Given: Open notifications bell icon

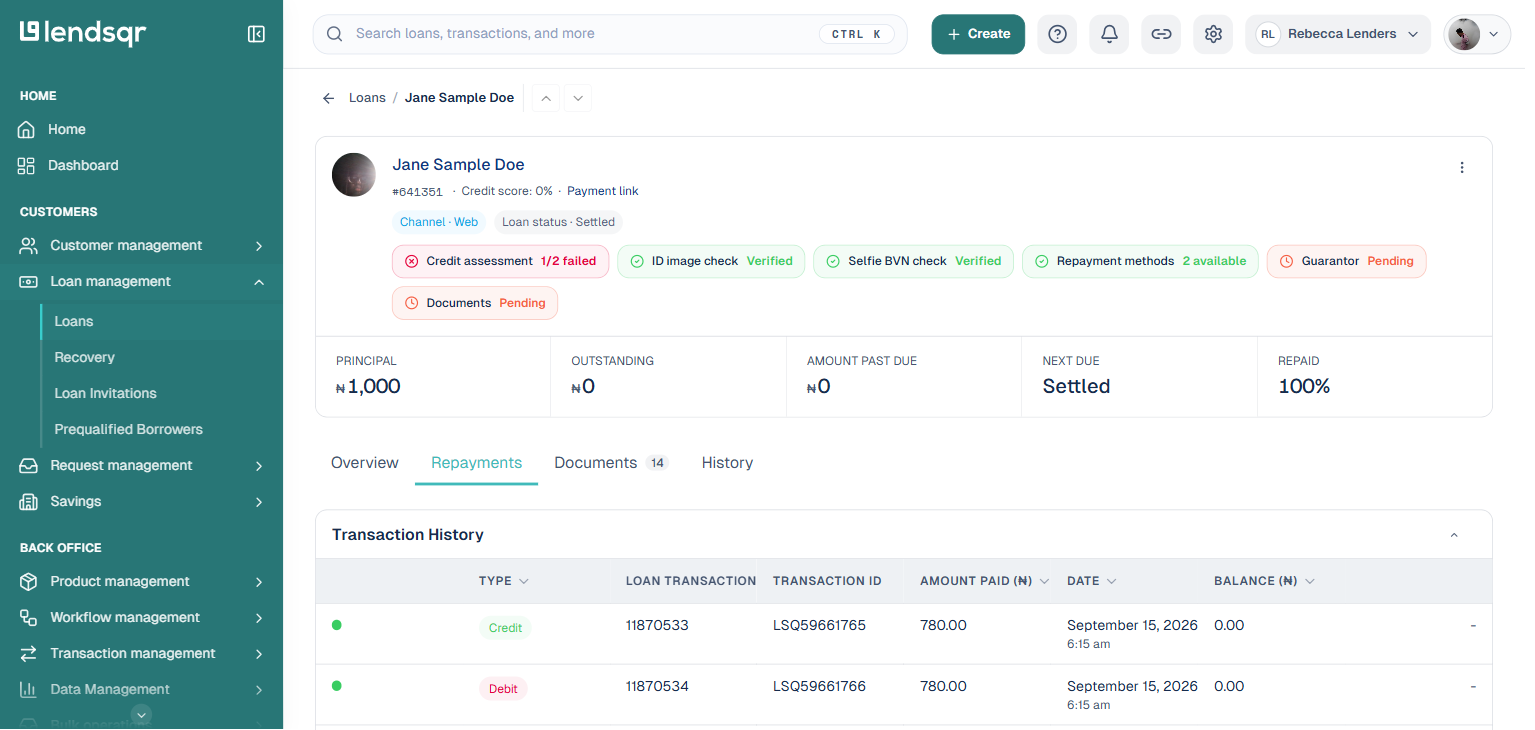Looking at the screenshot, I should click(x=1109, y=34).
